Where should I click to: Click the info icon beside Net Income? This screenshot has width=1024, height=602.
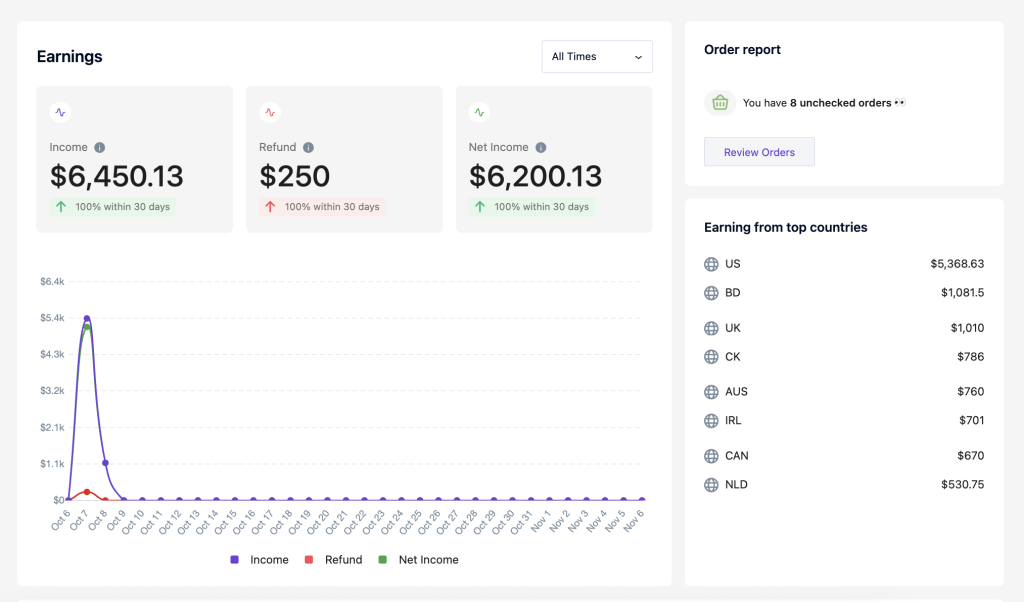click(541, 148)
